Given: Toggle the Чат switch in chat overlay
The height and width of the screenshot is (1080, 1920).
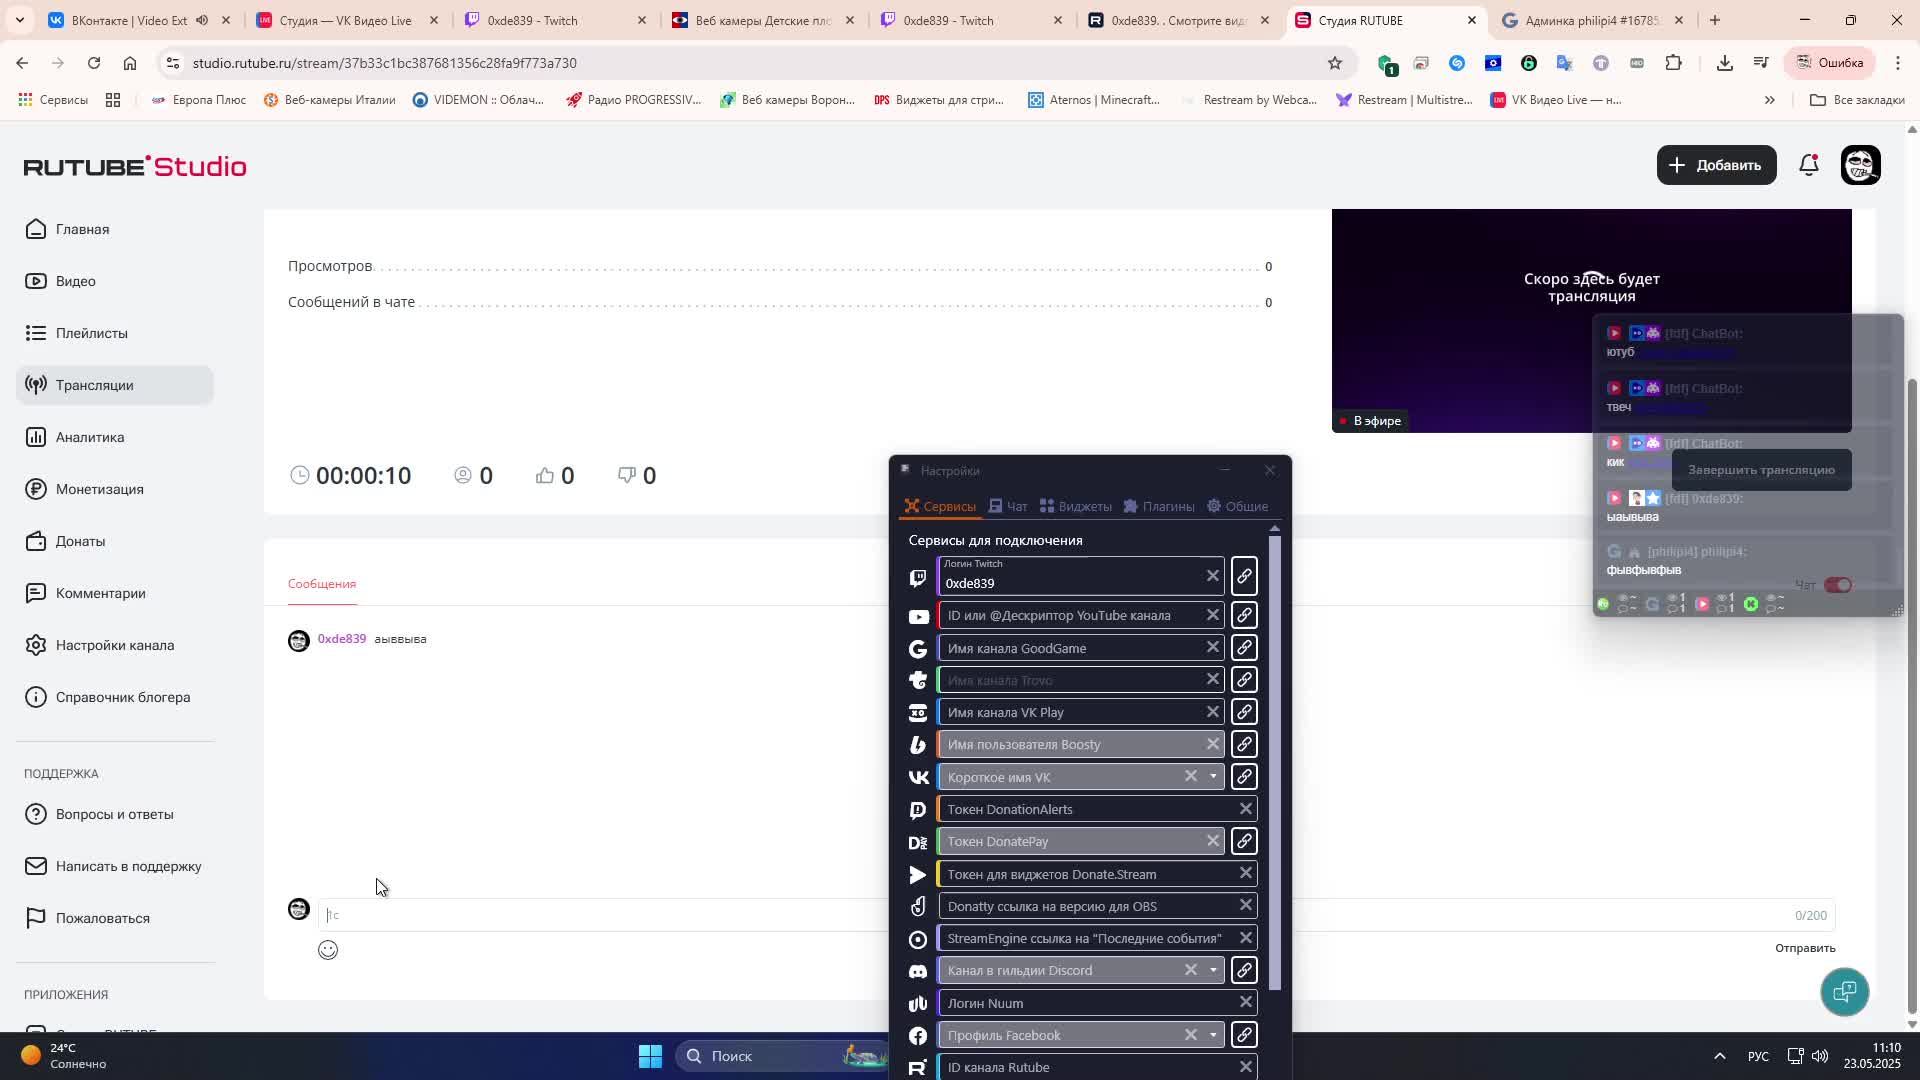Looking at the screenshot, I should pos(1838,585).
